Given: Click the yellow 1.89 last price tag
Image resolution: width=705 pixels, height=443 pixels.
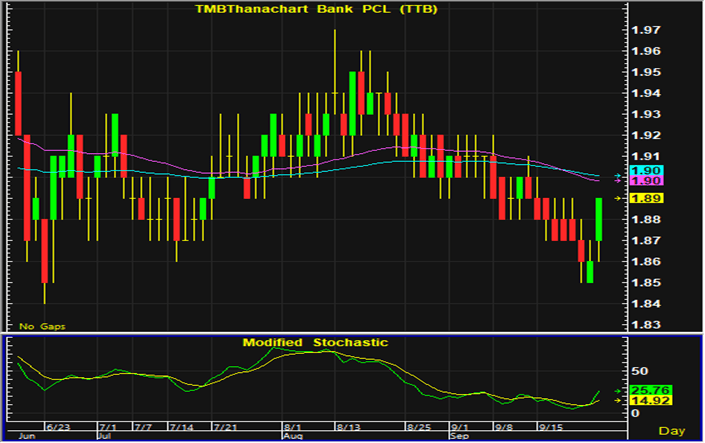Looking at the screenshot, I should pyautogui.click(x=641, y=199).
